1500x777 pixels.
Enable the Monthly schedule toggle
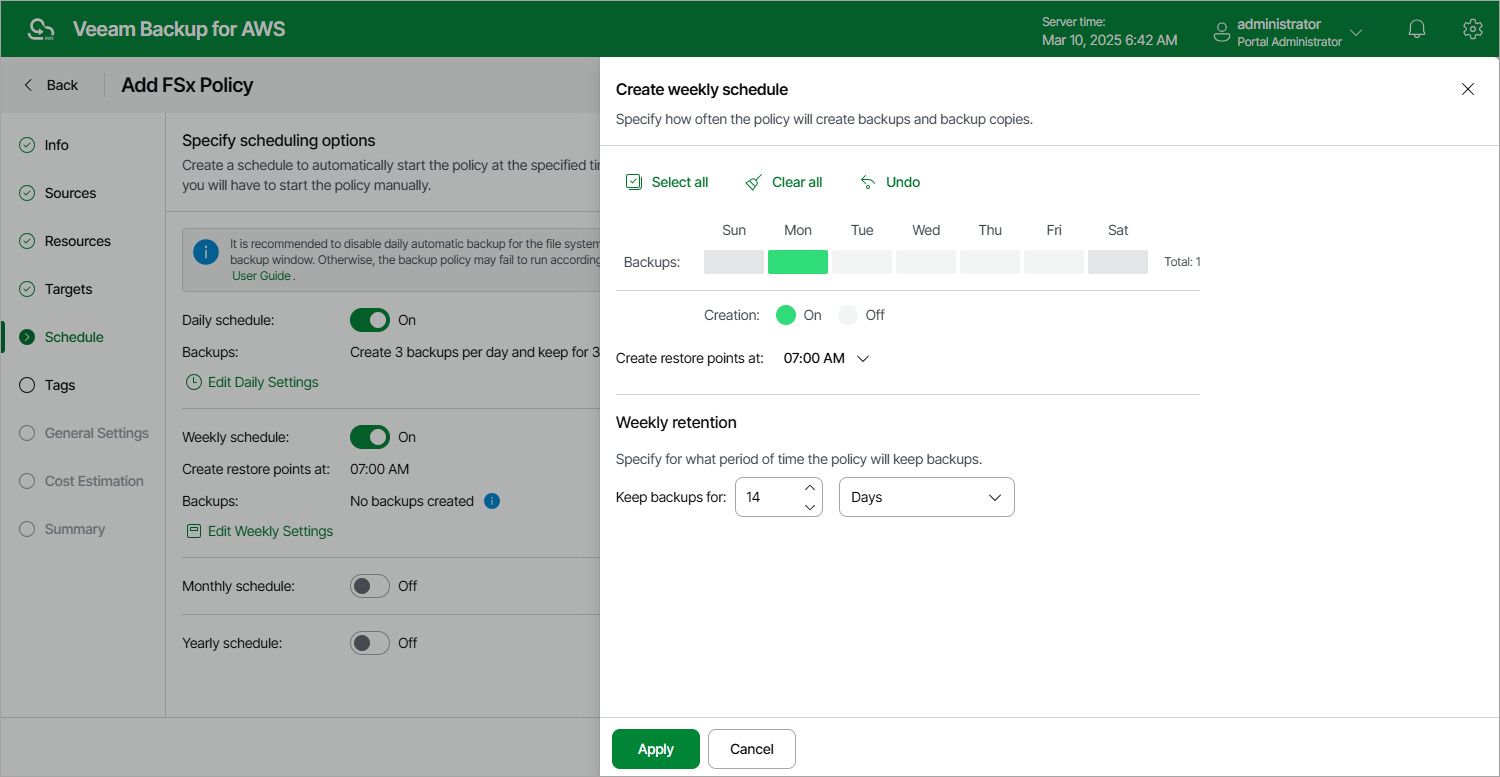click(370, 586)
